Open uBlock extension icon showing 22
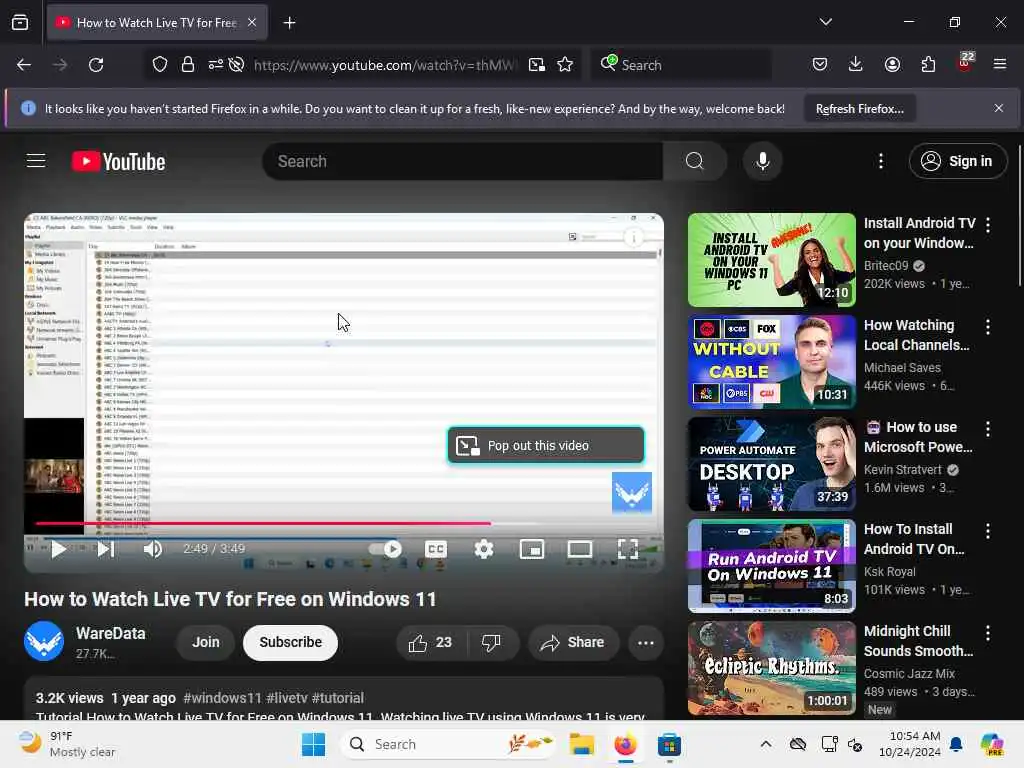Viewport: 1024px width, 768px height. [965, 63]
